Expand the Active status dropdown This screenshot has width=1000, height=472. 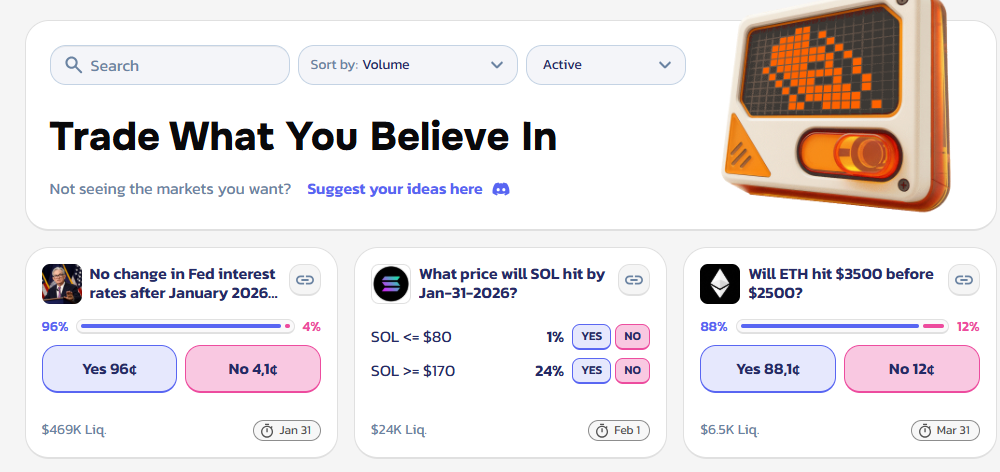click(605, 65)
